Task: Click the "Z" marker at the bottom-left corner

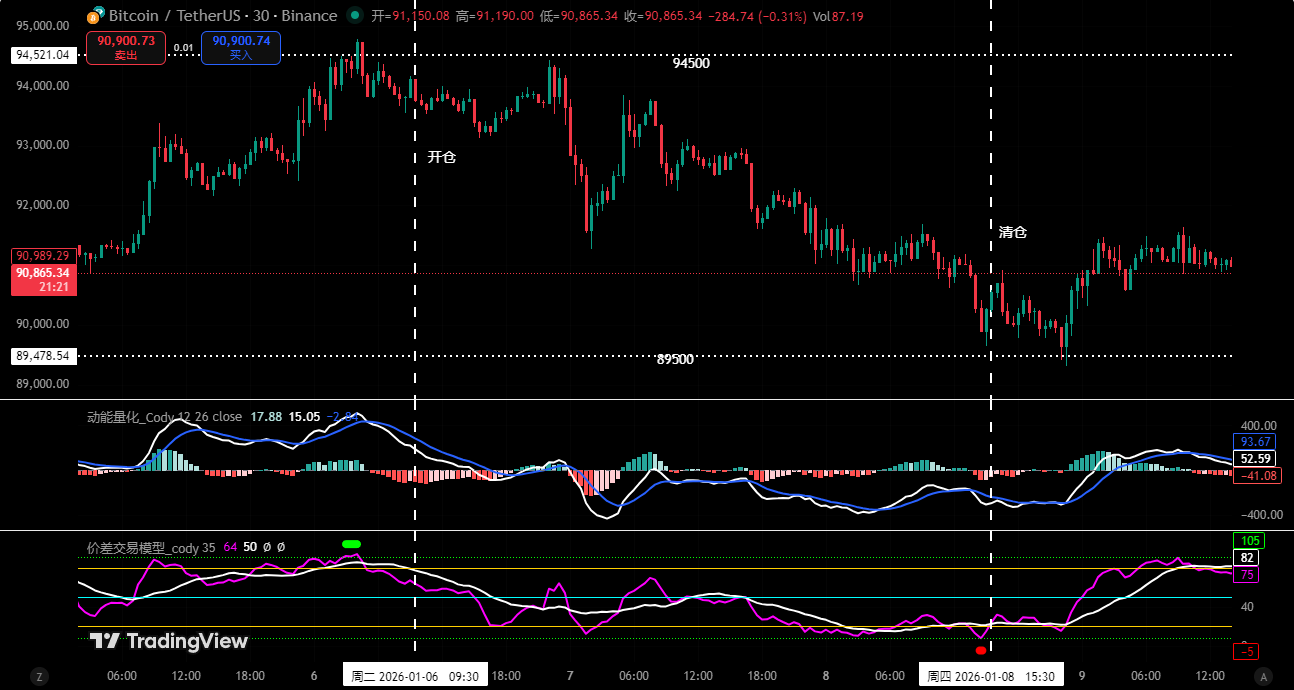Action: [x=38, y=675]
